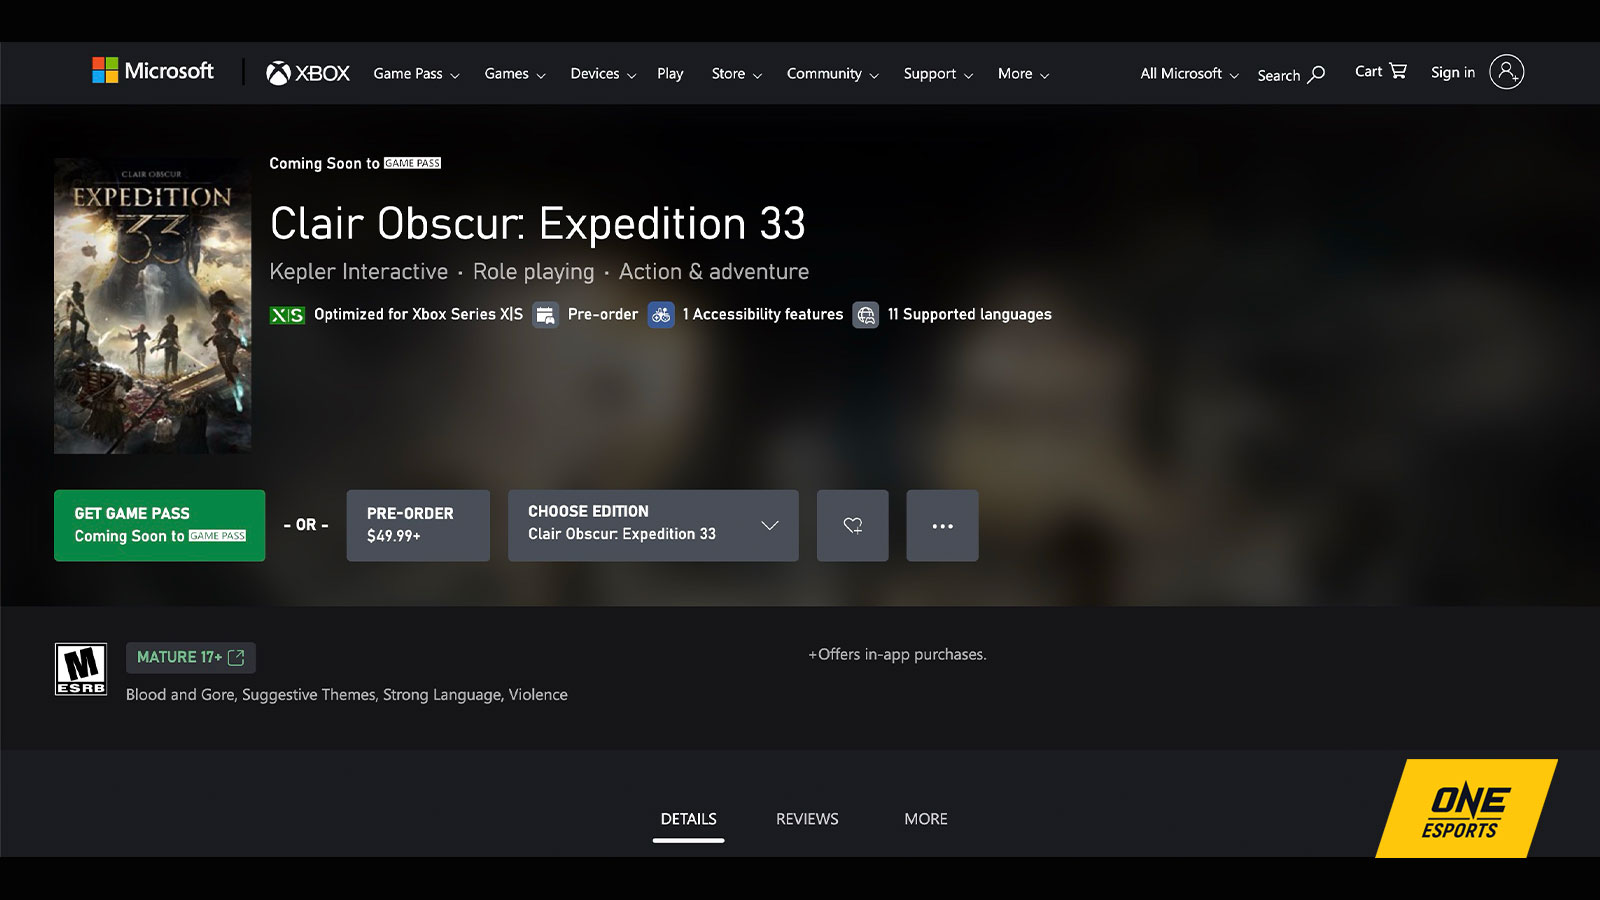Viewport: 1600px width, 900px height.
Task: Select the Details tab
Action: (688, 818)
